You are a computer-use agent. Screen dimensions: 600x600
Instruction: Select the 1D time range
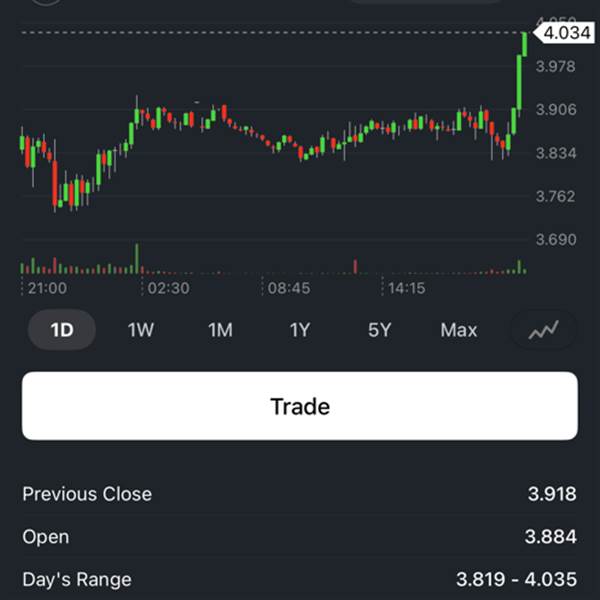62,330
